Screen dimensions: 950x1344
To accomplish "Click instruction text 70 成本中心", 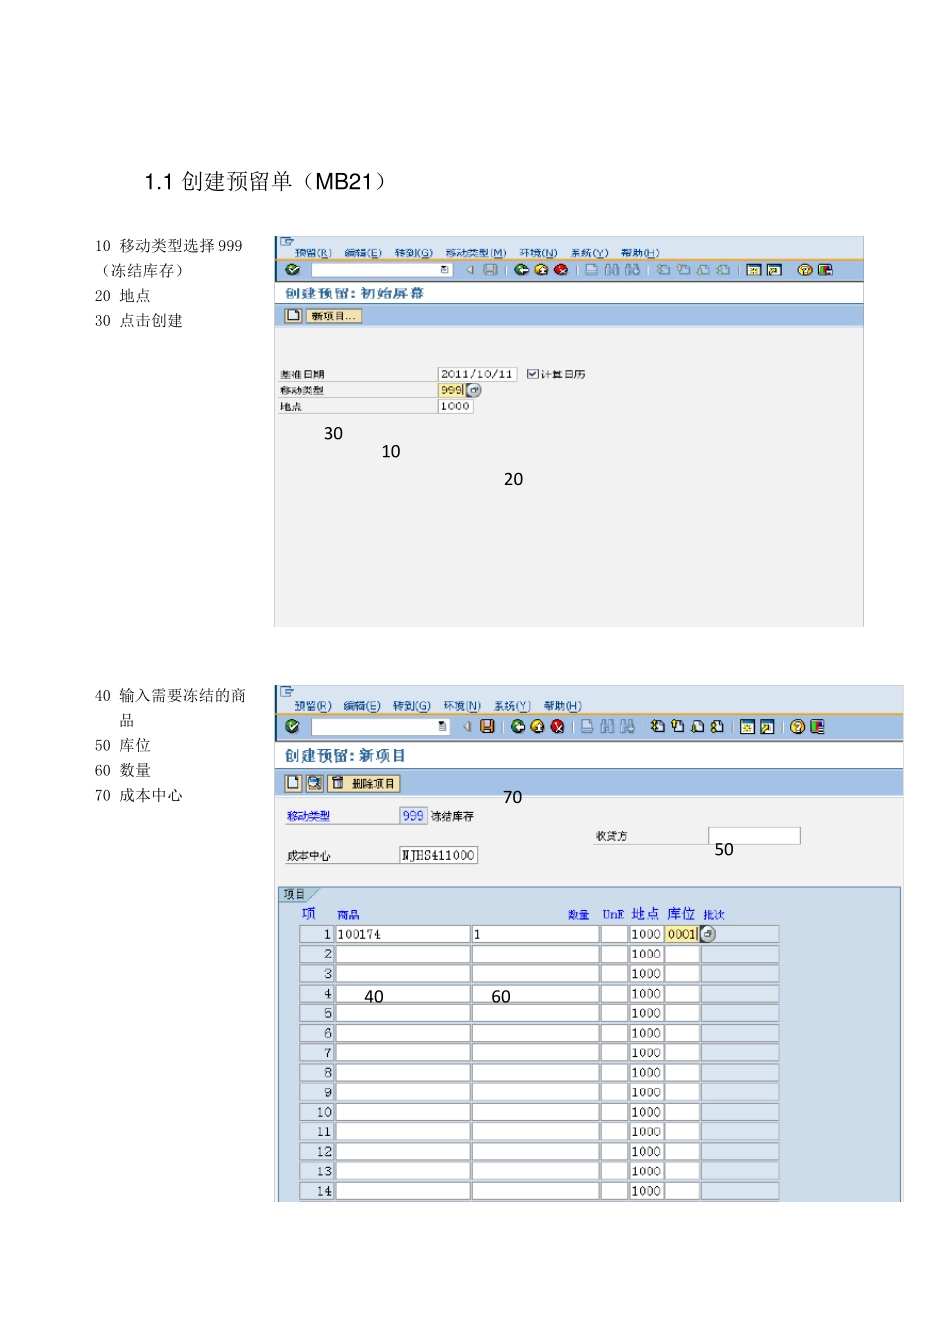I will [139, 796].
